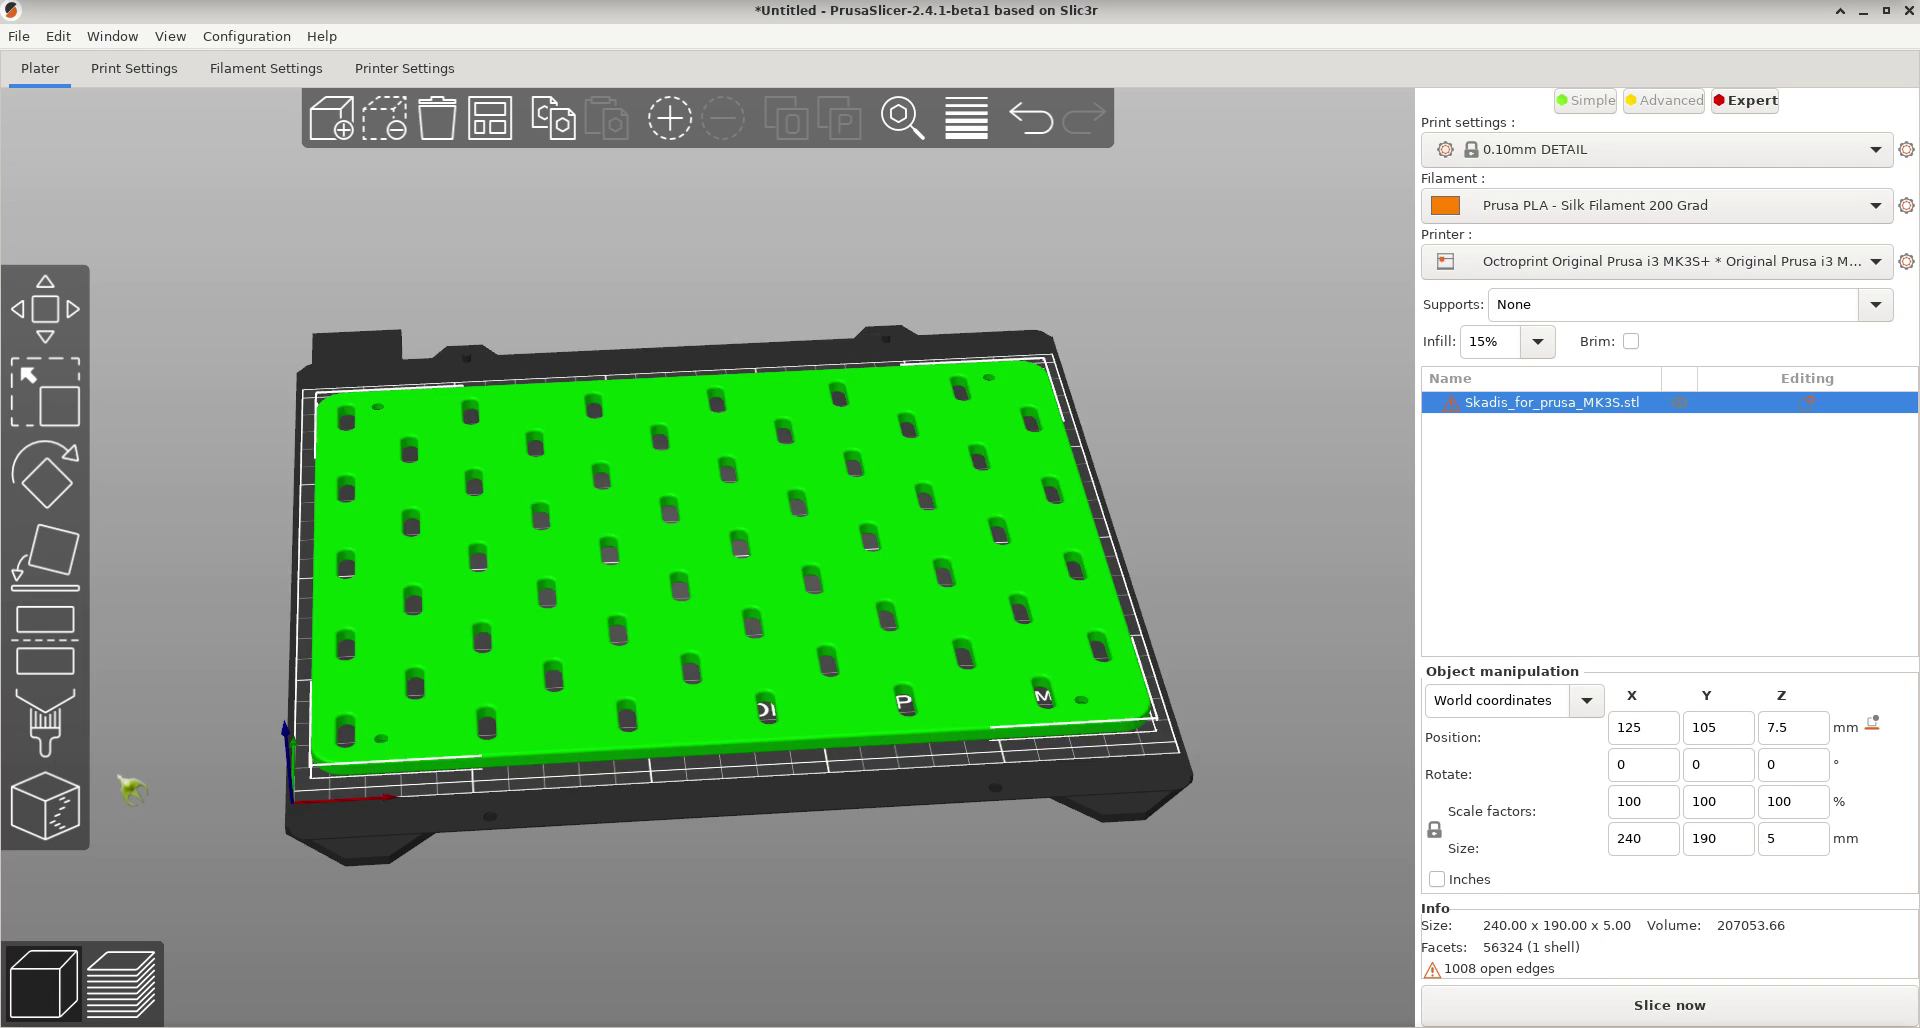Image resolution: width=1920 pixels, height=1028 pixels.
Task: Select Skadis_for_prusa_MK3S.stl in object list
Action: point(1551,402)
